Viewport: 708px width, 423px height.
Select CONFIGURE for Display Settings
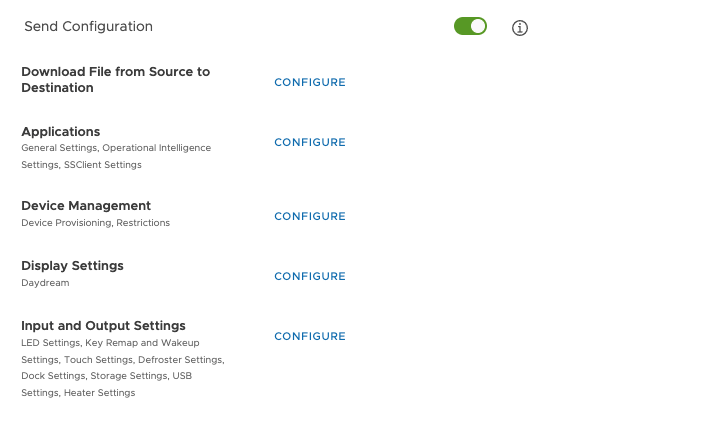(310, 276)
